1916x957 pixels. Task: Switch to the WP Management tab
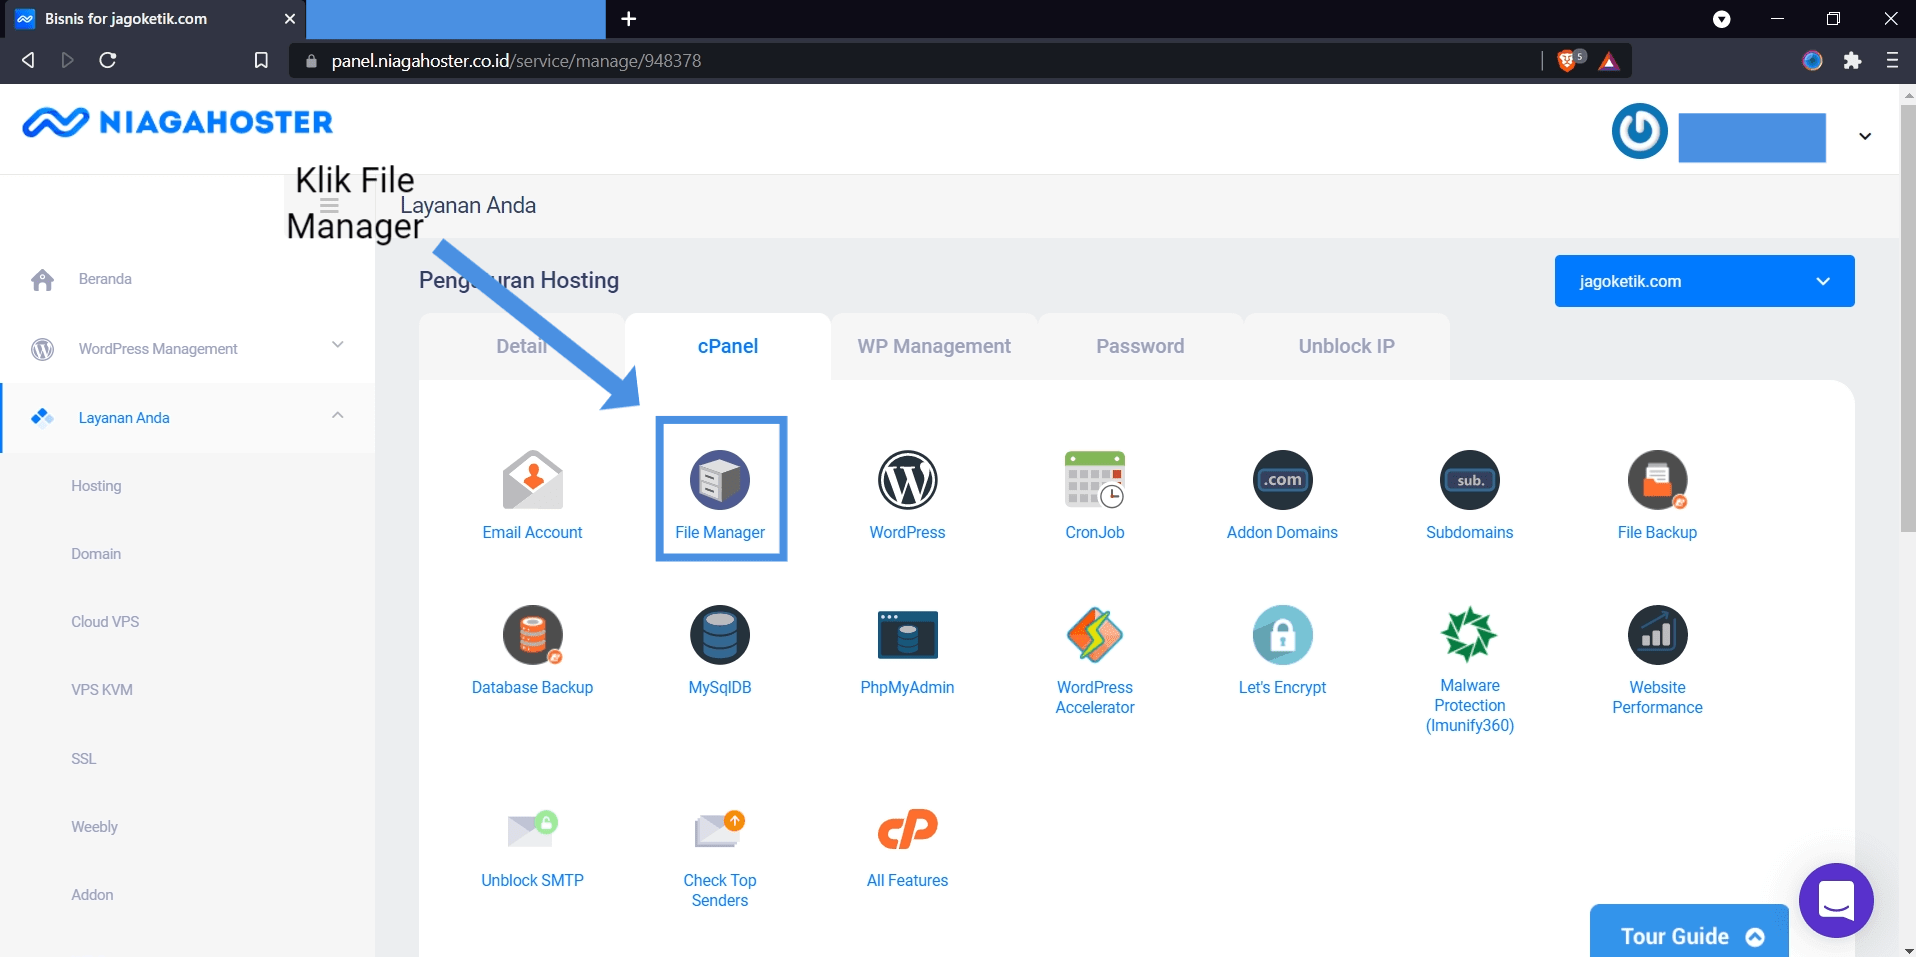(x=934, y=346)
